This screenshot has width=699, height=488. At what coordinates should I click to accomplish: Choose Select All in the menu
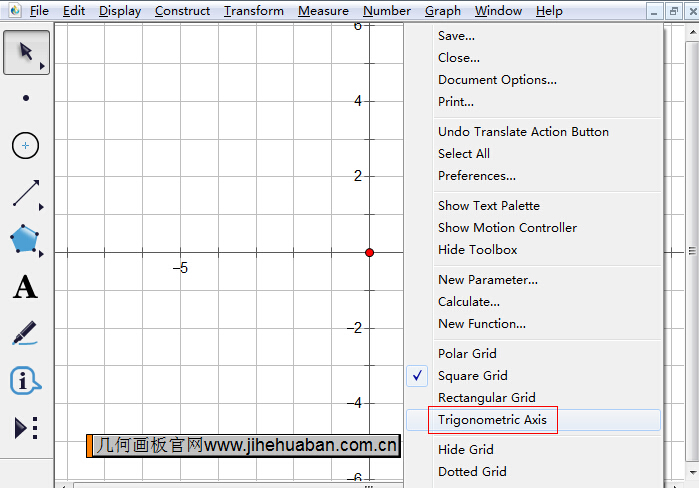click(x=533, y=153)
